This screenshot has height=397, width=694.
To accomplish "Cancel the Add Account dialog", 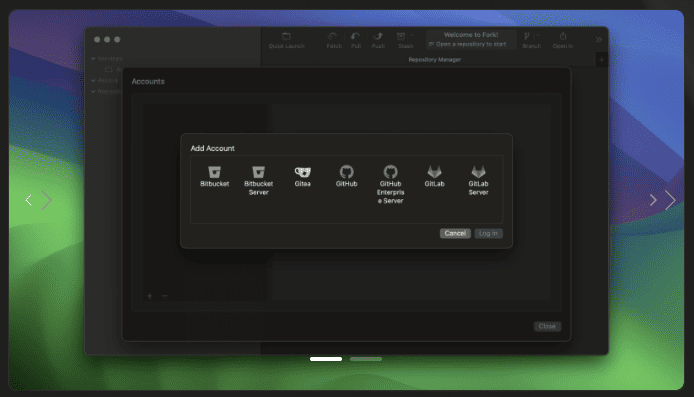I will click(x=455, y=233).
